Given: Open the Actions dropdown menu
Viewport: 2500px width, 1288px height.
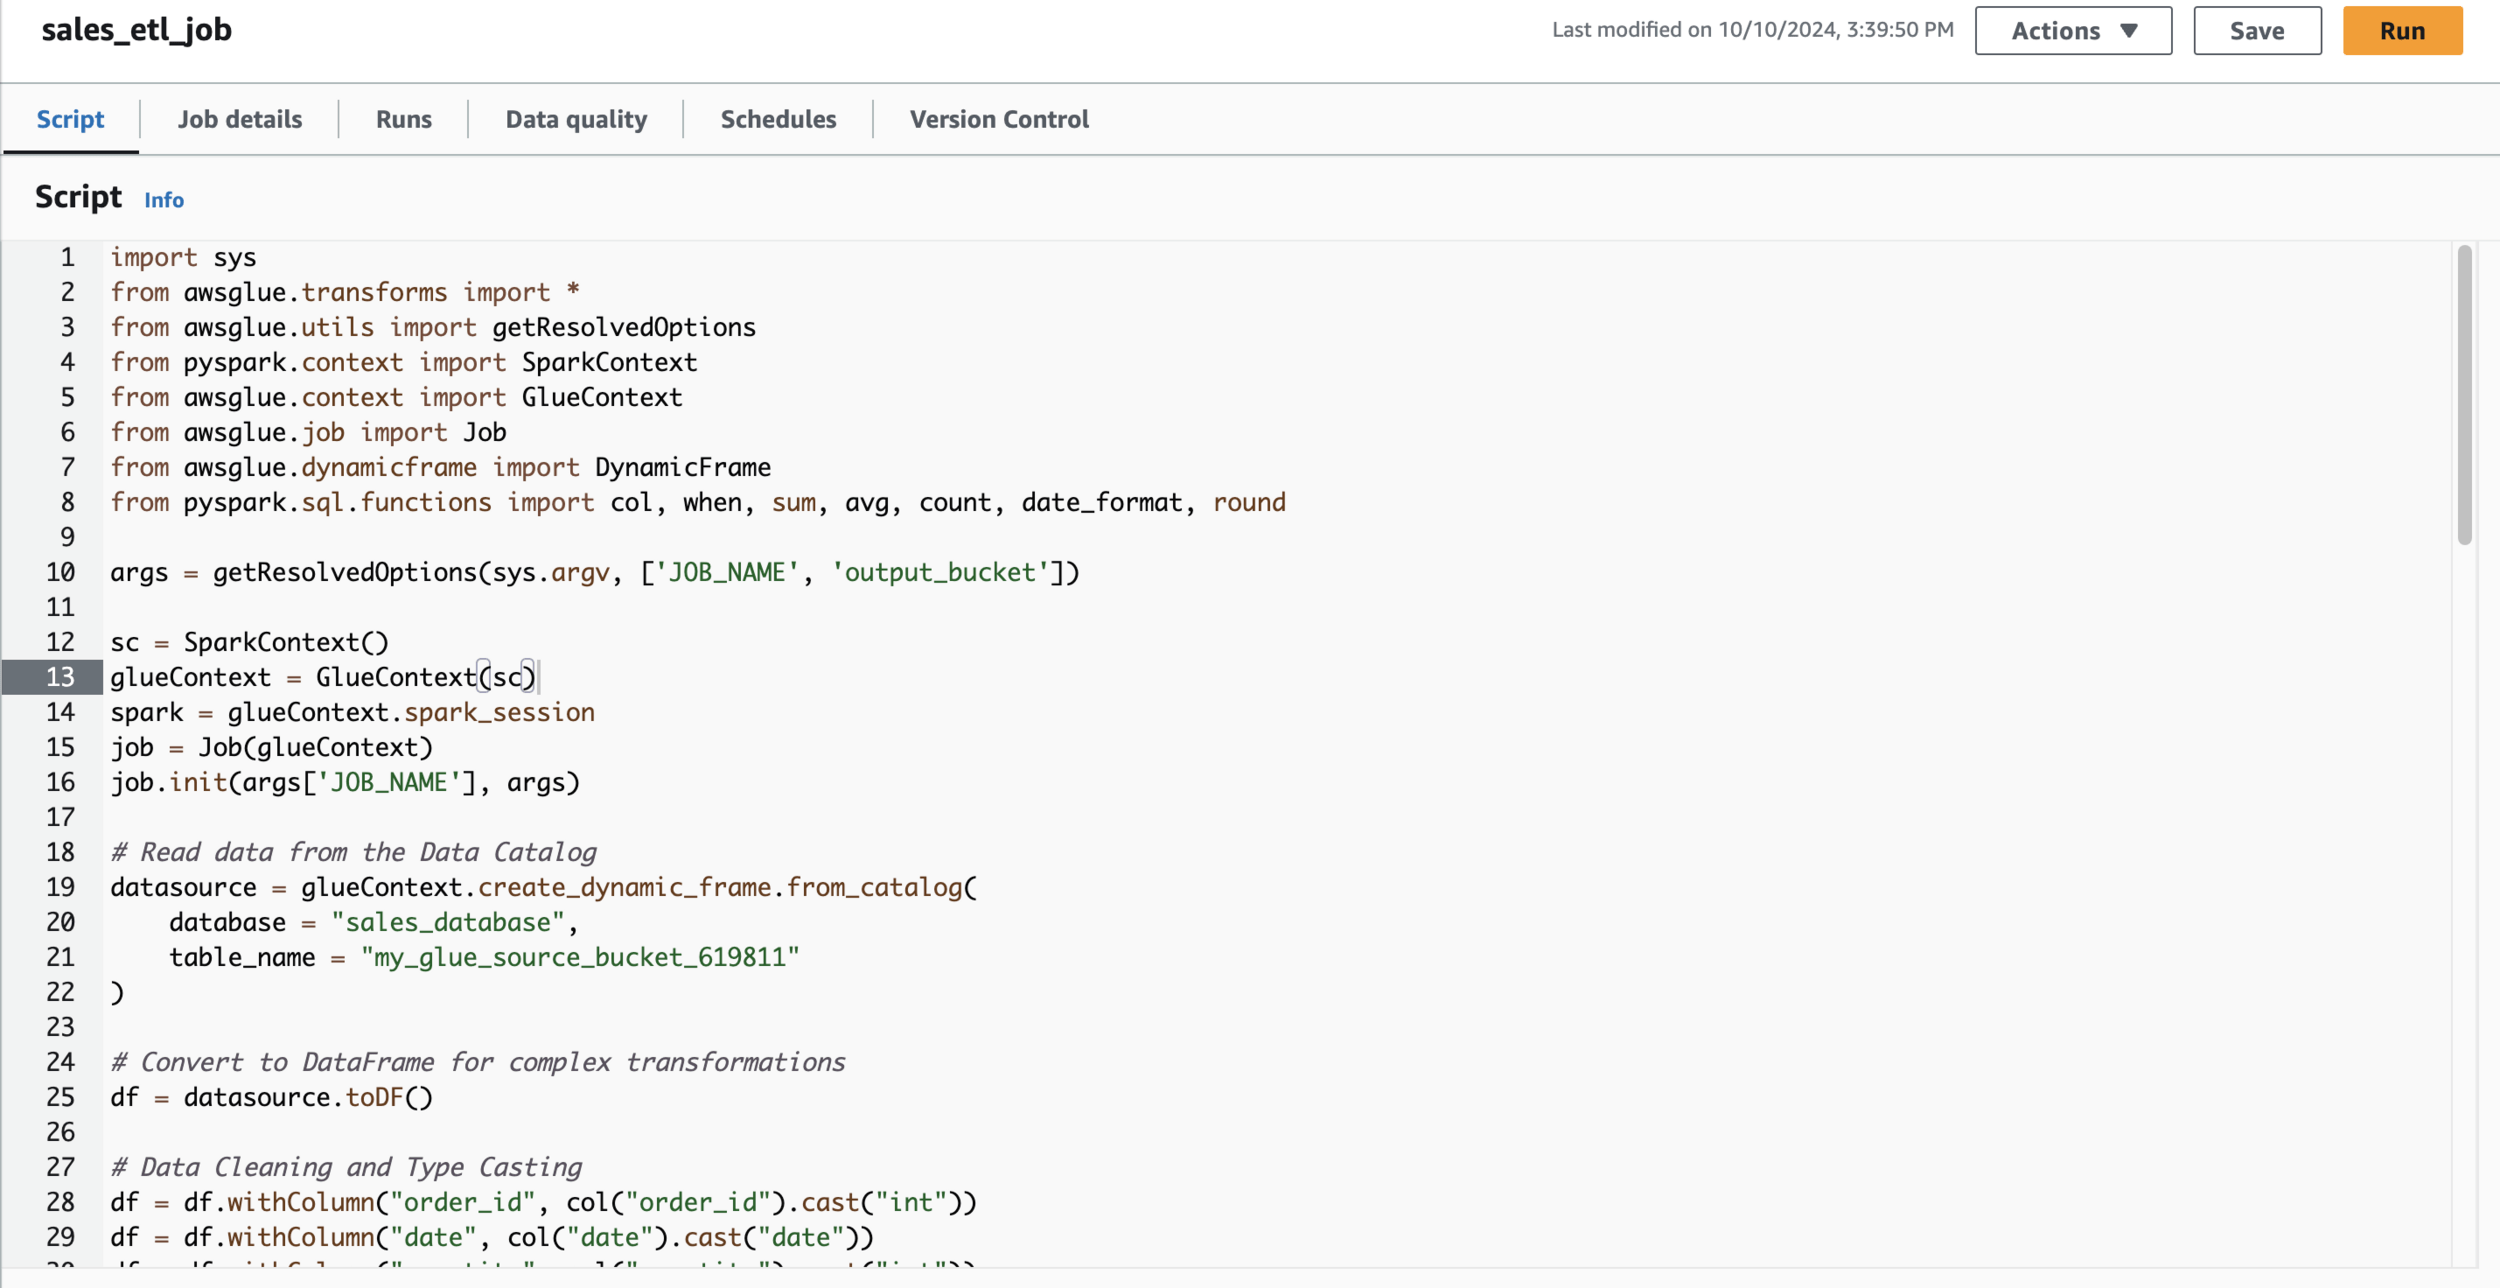Looking at the screenshot, I should pos(2072,31).
